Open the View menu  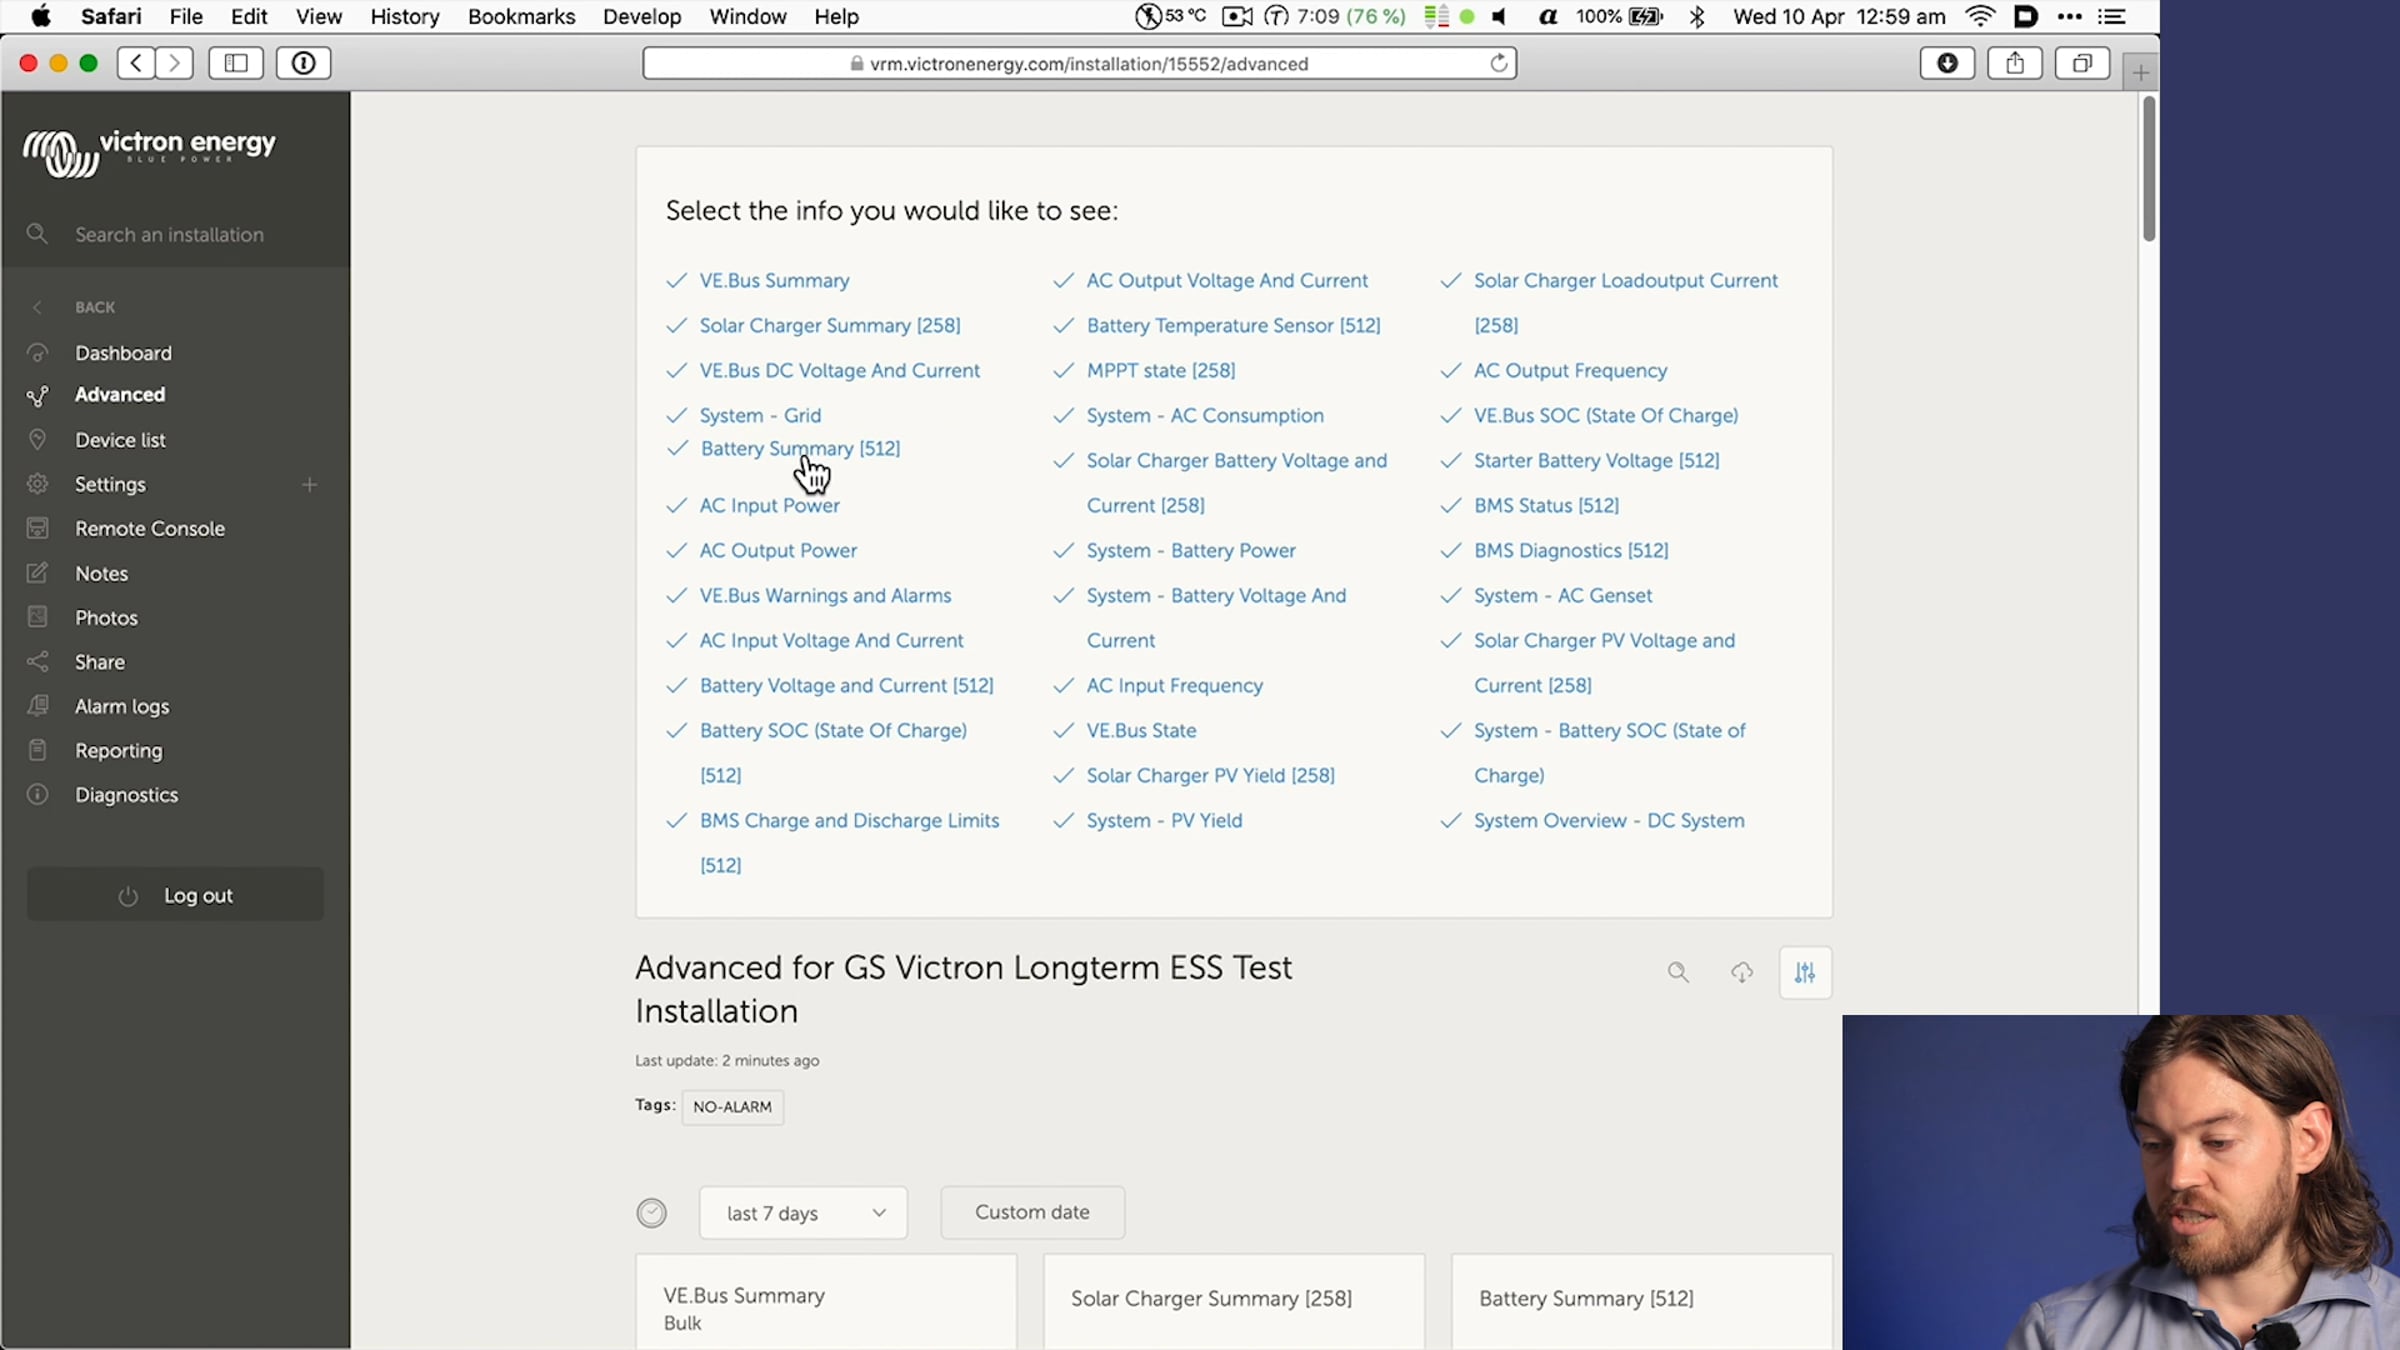click(x=319, y=16)
